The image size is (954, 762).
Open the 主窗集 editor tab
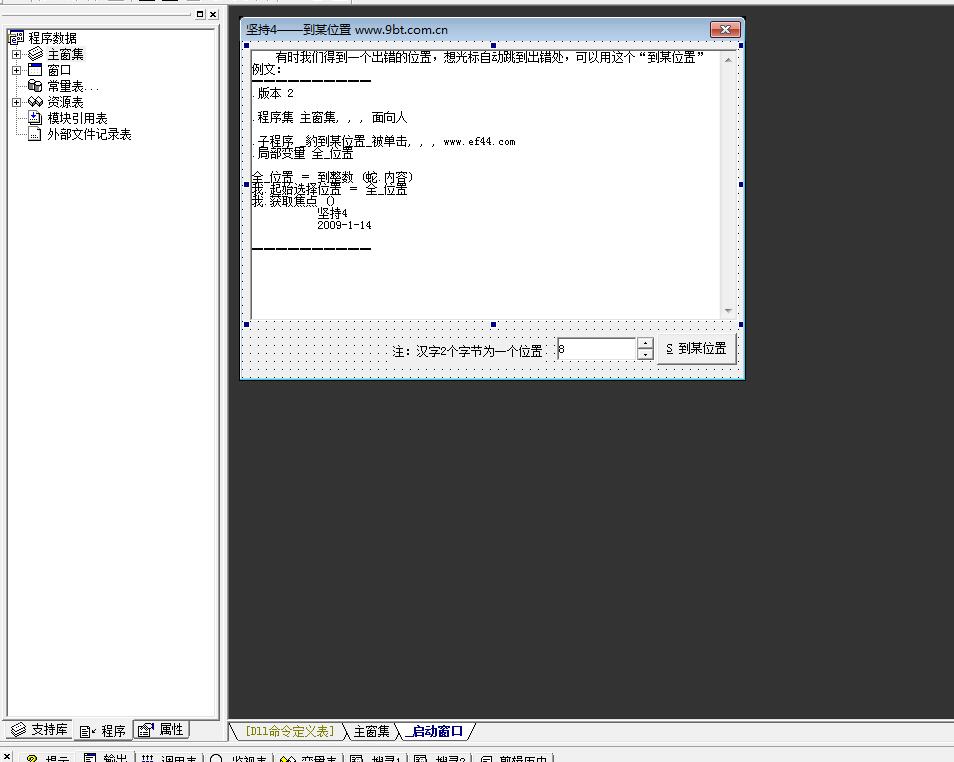[x=371, y=731]
